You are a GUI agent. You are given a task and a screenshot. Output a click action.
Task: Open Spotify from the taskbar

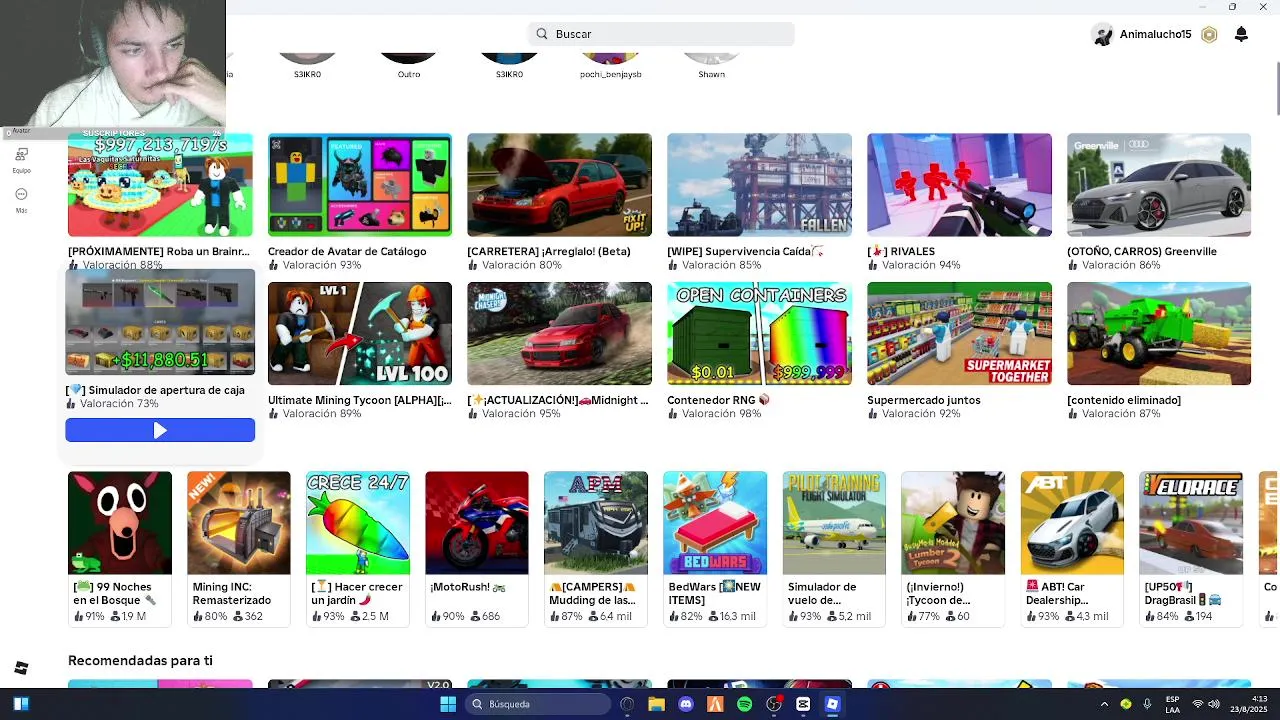pos(744,704)
